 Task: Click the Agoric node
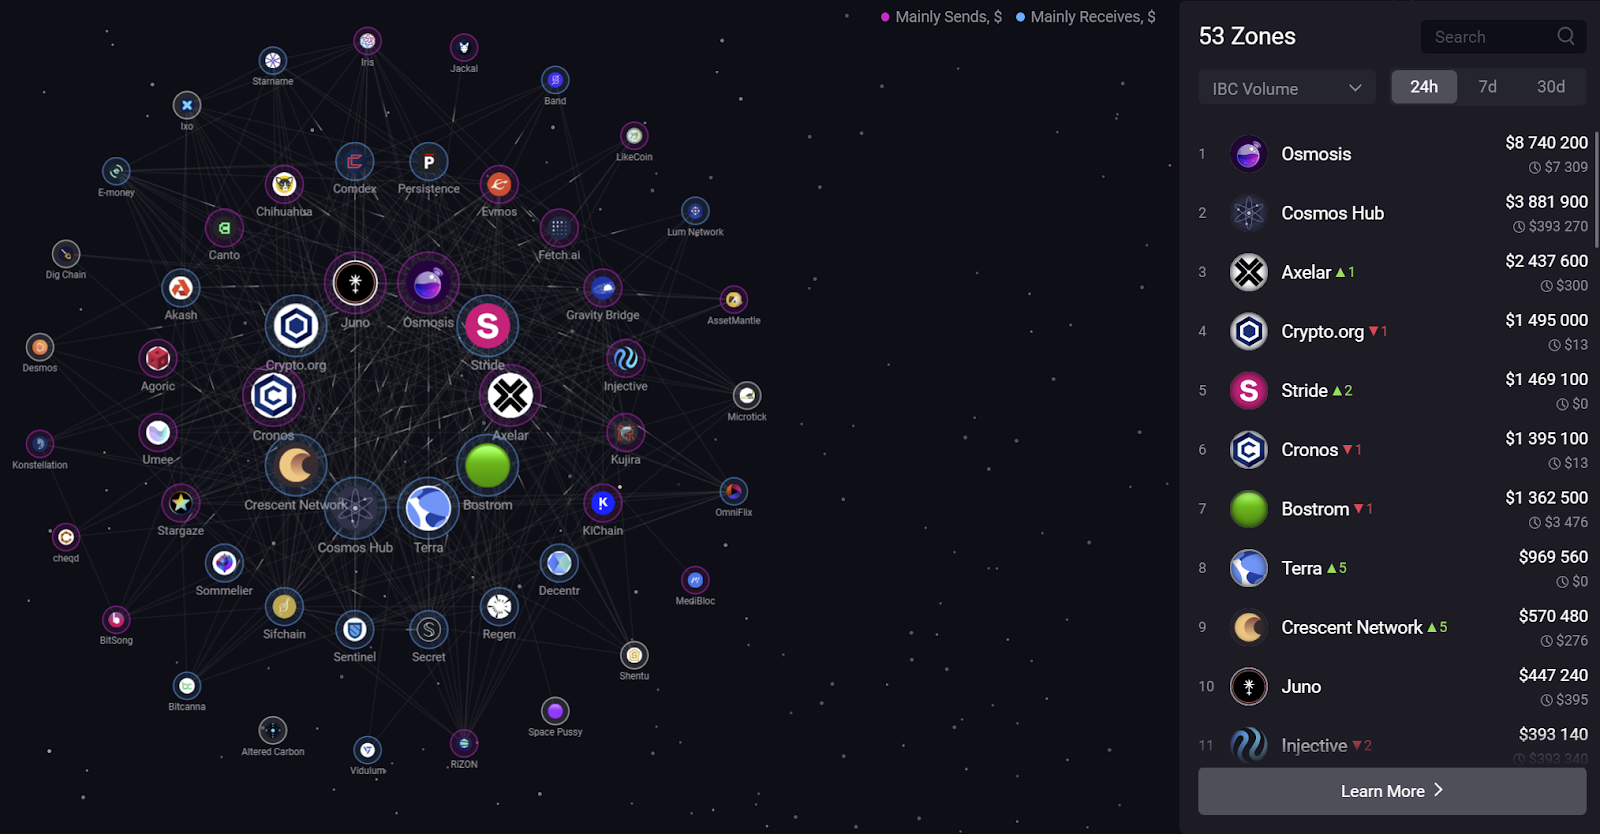[x=158, y=358]
